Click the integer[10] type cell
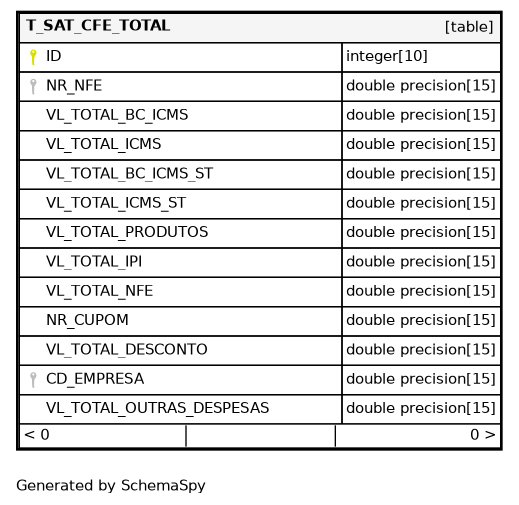 point(421,57)
